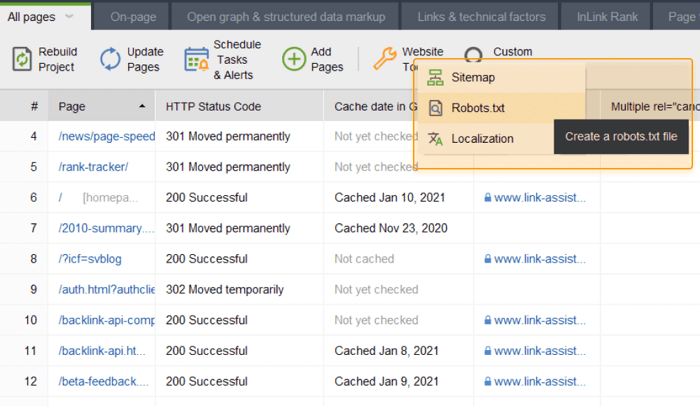Viewport: 700px width, 406px height.
Task: Click the Website Tools wrench icon
Action: click(x=384, y=59)
